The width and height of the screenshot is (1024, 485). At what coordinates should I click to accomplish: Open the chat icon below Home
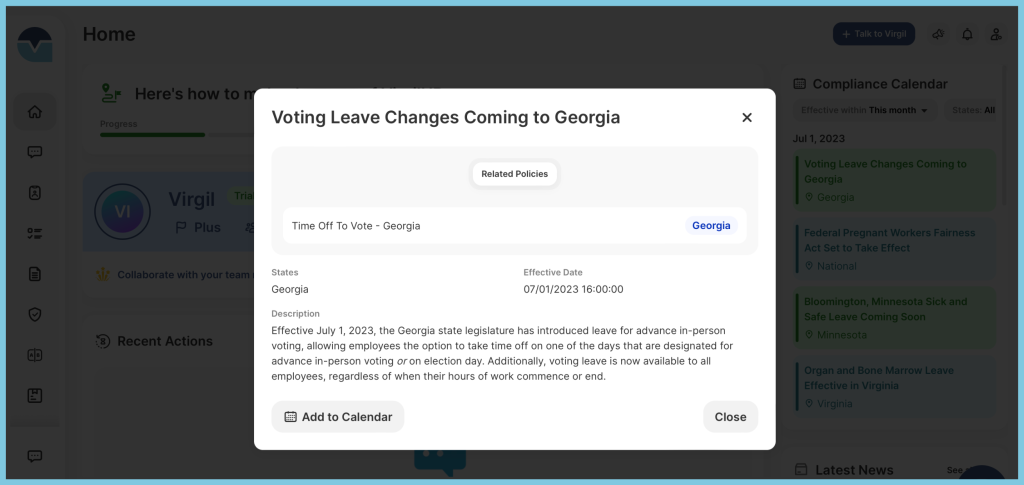click(x=35, y=152)
